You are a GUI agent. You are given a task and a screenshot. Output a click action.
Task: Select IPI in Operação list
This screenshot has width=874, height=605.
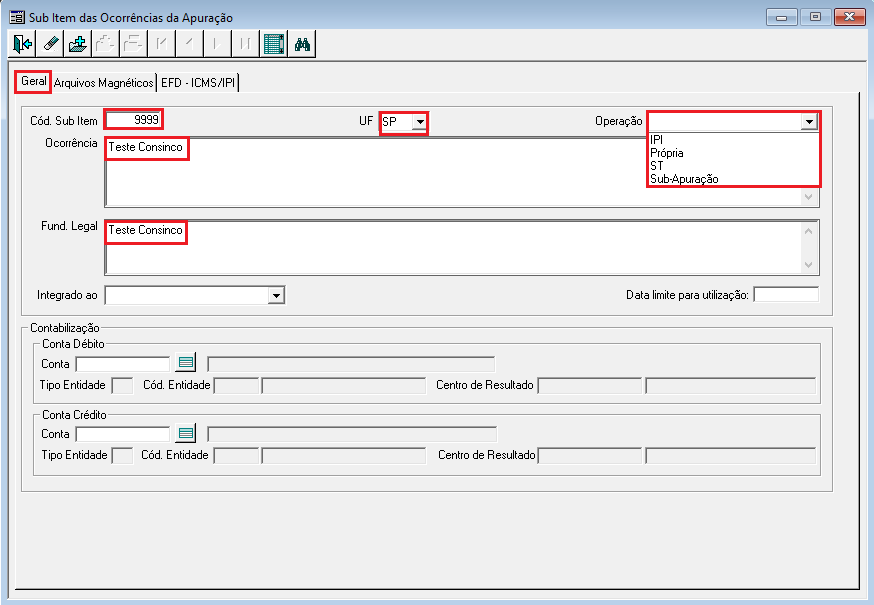tap(734, 139)
